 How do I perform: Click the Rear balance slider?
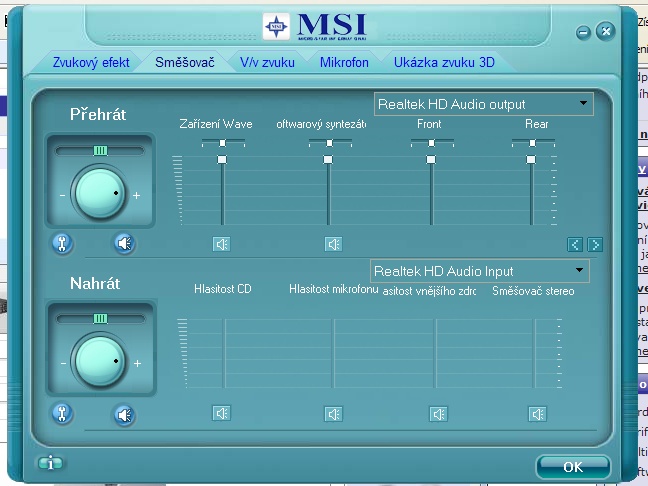click(x=533, y=143)
